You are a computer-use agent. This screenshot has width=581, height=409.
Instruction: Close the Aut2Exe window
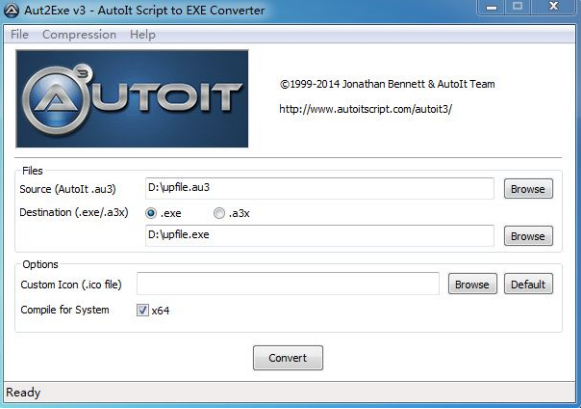(554, 7)
